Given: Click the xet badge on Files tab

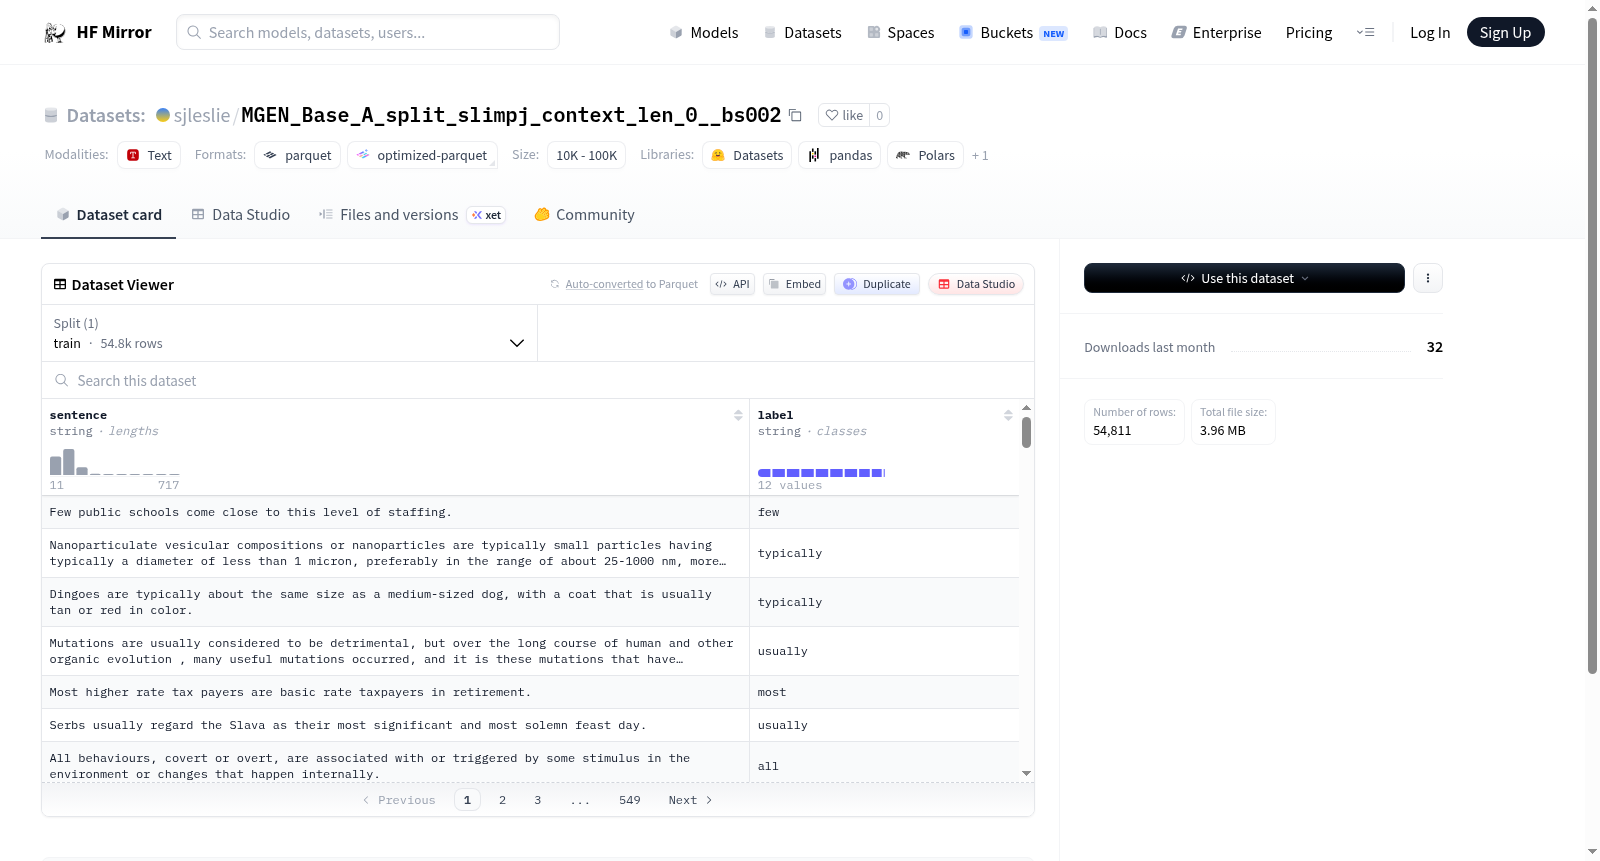Looking at the screenshot, I should coord(487,215).
